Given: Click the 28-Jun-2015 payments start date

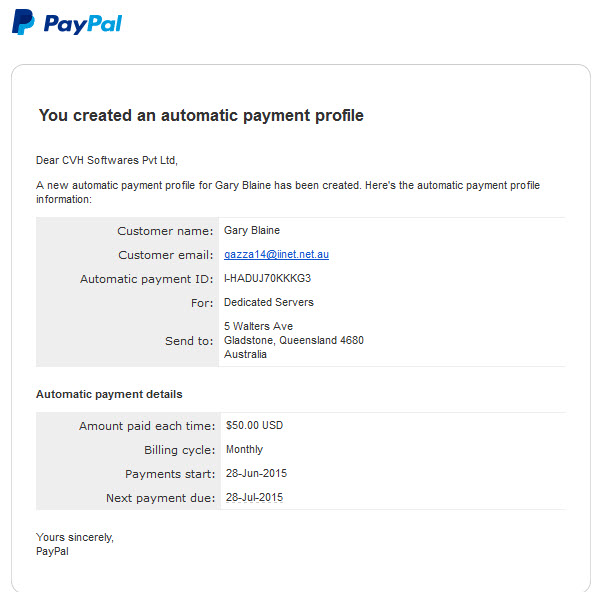Looking at the screenshot, I should coord(256,473).
